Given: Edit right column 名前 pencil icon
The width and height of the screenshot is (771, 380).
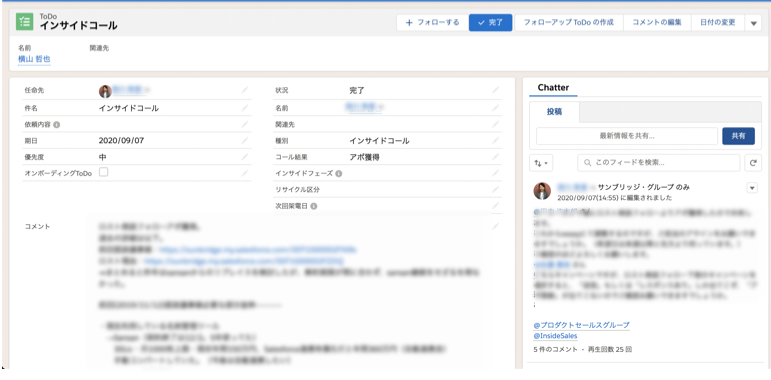Looking at the screenshot, I should 496,108.
